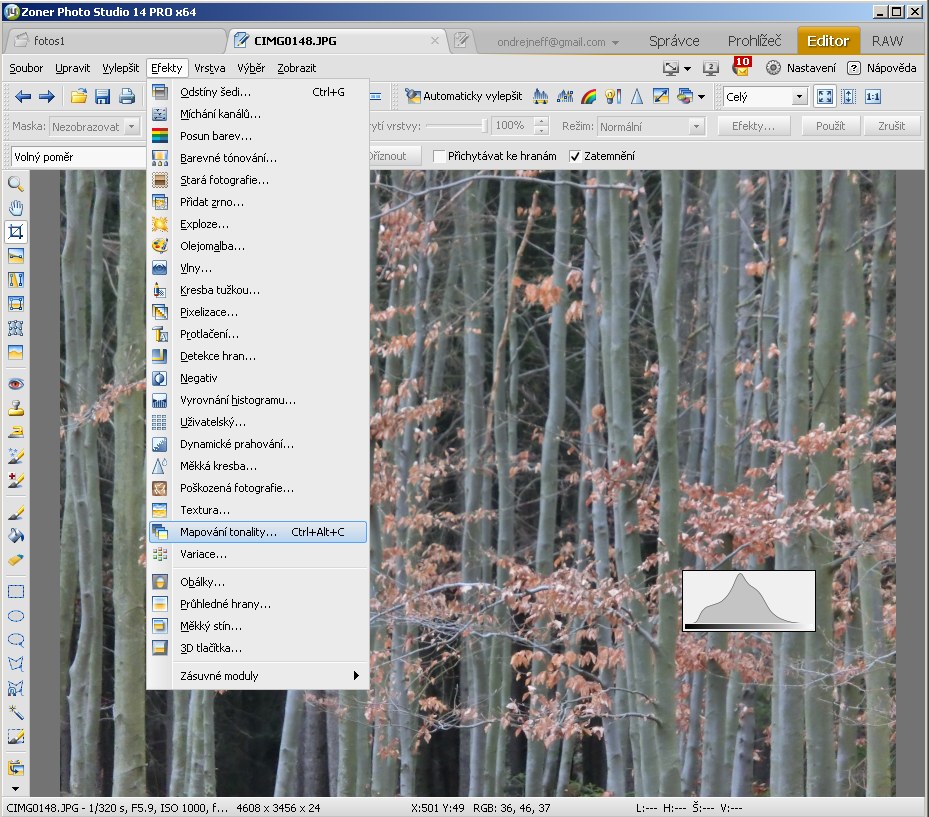
Task: Select the Zoom magnifier tool
Action: tap(15, 184)
